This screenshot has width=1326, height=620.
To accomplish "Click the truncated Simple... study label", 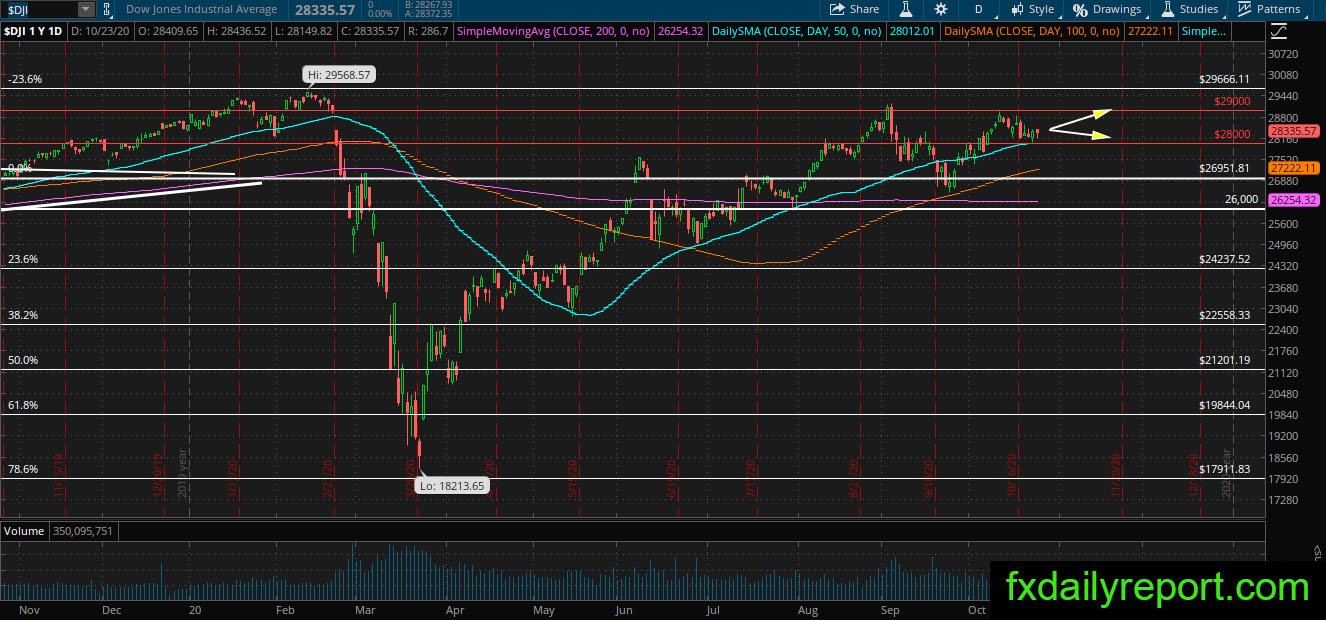I will tap(1203, 32).
